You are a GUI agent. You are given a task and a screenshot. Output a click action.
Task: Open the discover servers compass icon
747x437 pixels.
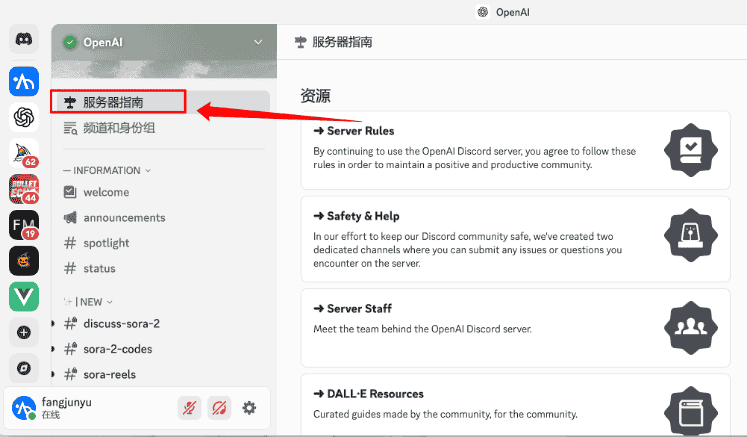(x=24, y=367)
